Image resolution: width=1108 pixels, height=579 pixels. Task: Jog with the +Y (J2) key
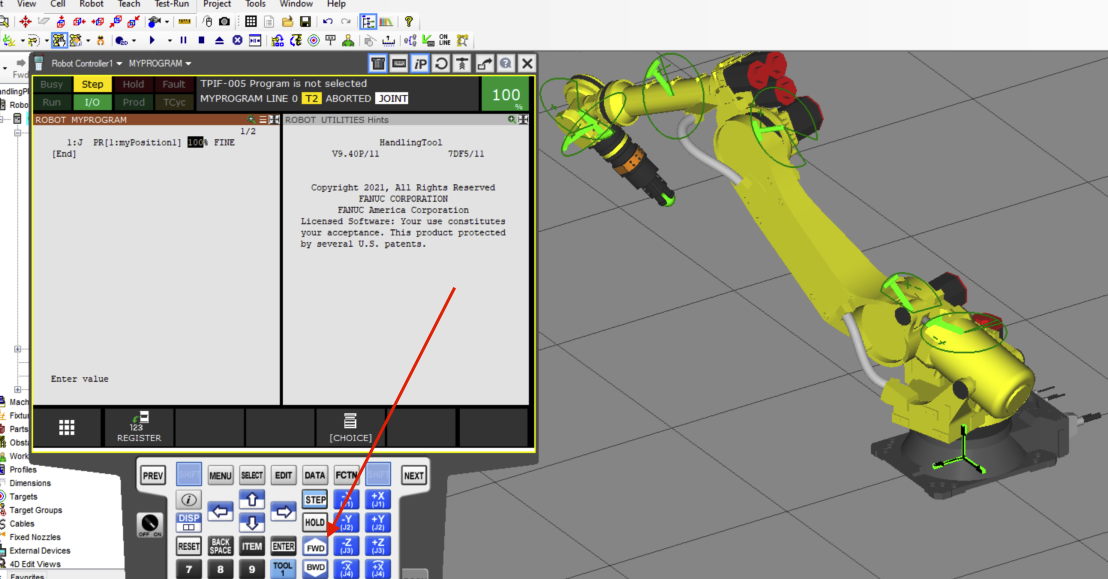(x=378, y=522)
